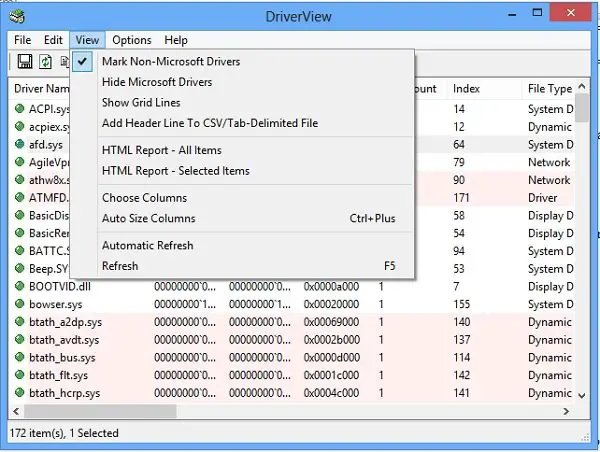Click the green icon beside btath_flt.sys
The height and width of the screenshot is (452, 600).
tap(20, 375)
